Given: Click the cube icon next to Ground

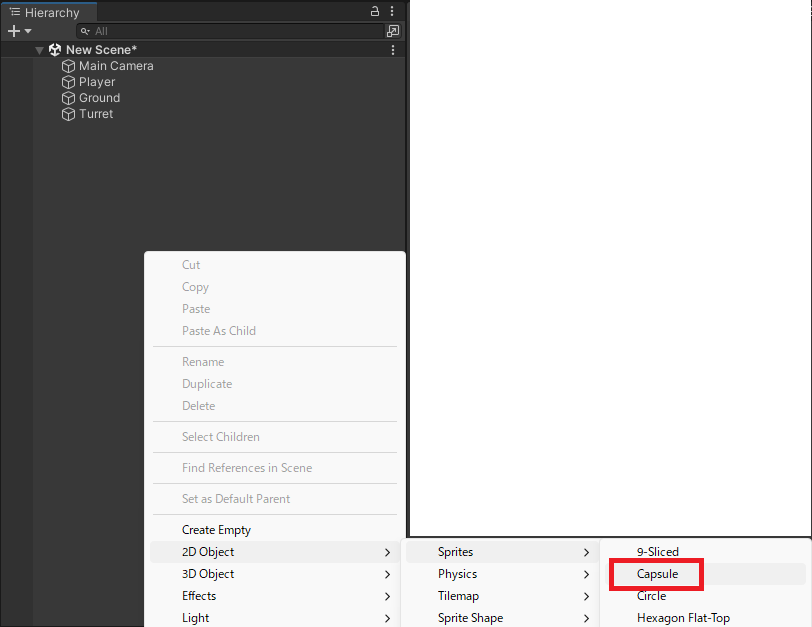Looking at the screenshot, I should click(68, 98).
